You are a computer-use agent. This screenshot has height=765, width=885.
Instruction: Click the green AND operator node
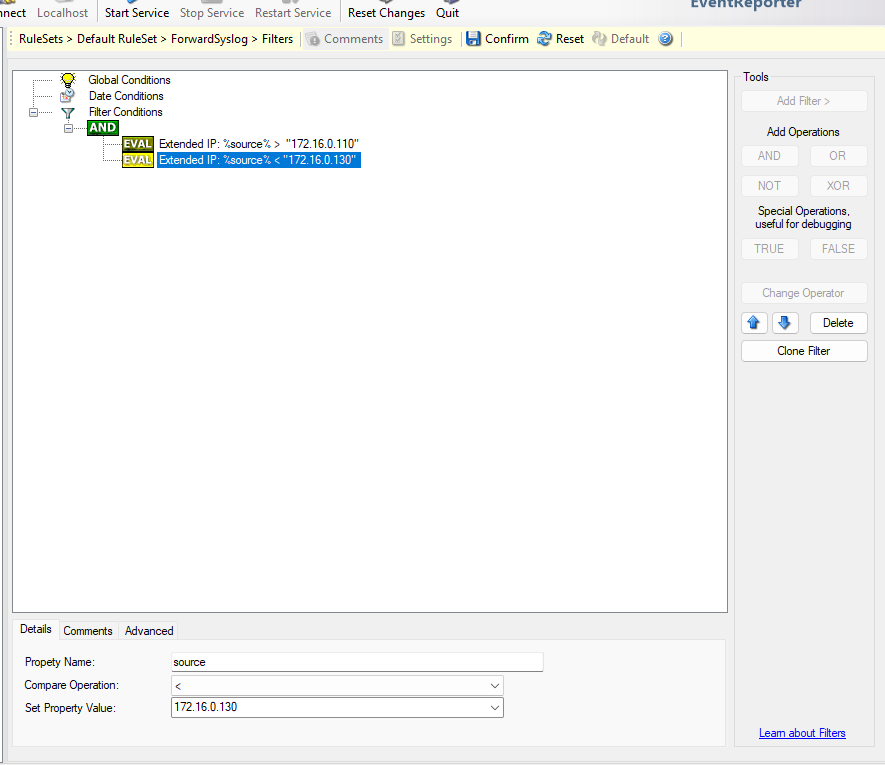[x=103, y=128]
